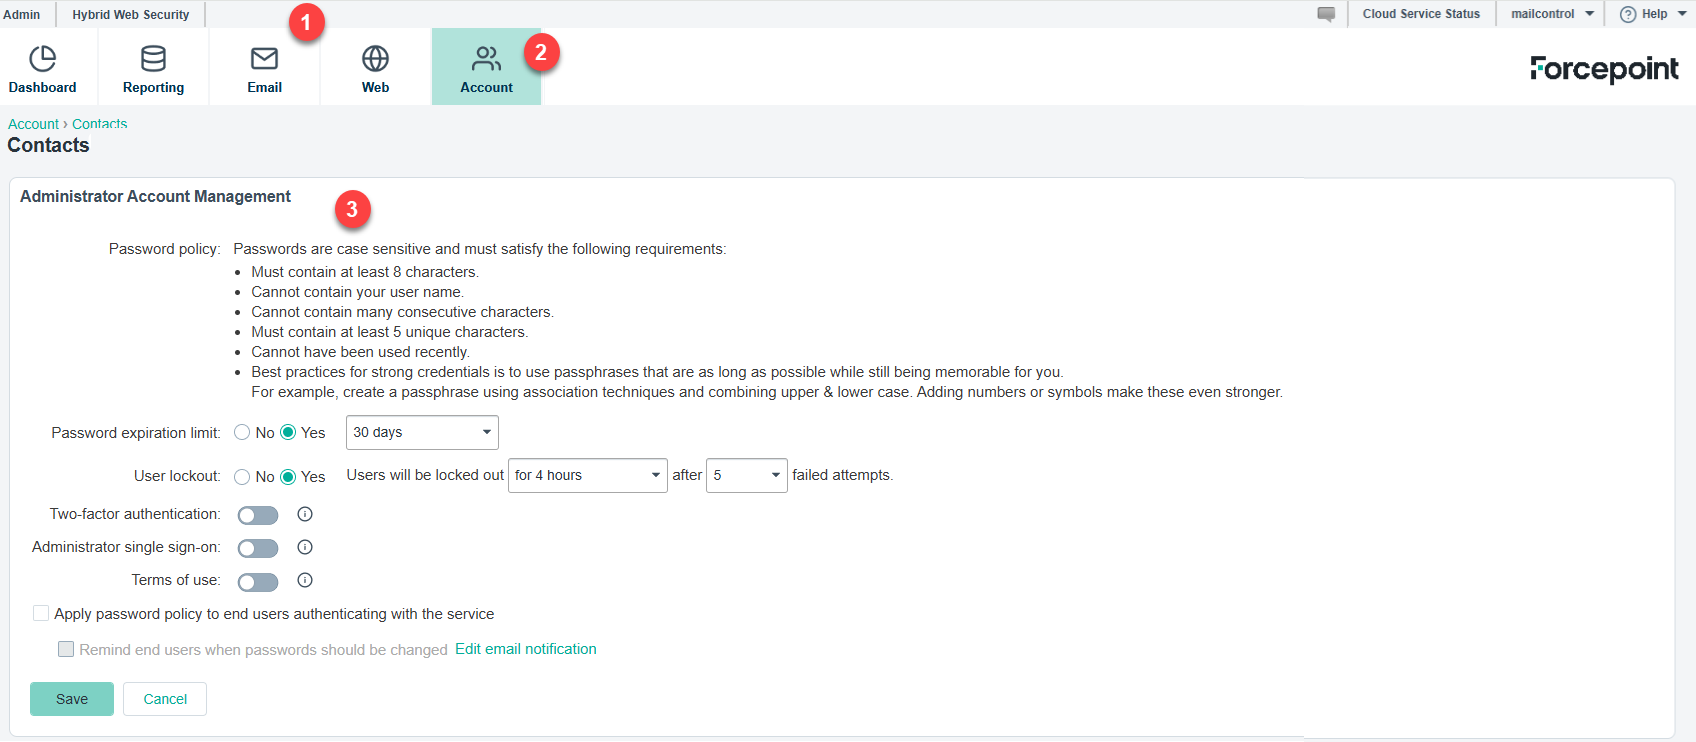
Task: Click the Two-factor authentication info icon
Action: coord(305,514)
